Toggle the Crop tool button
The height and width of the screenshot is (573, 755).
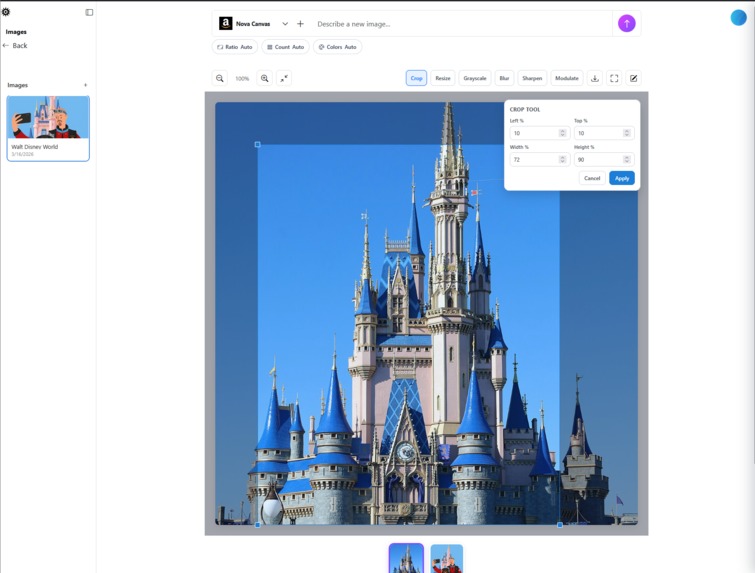[x=417, y=78]
